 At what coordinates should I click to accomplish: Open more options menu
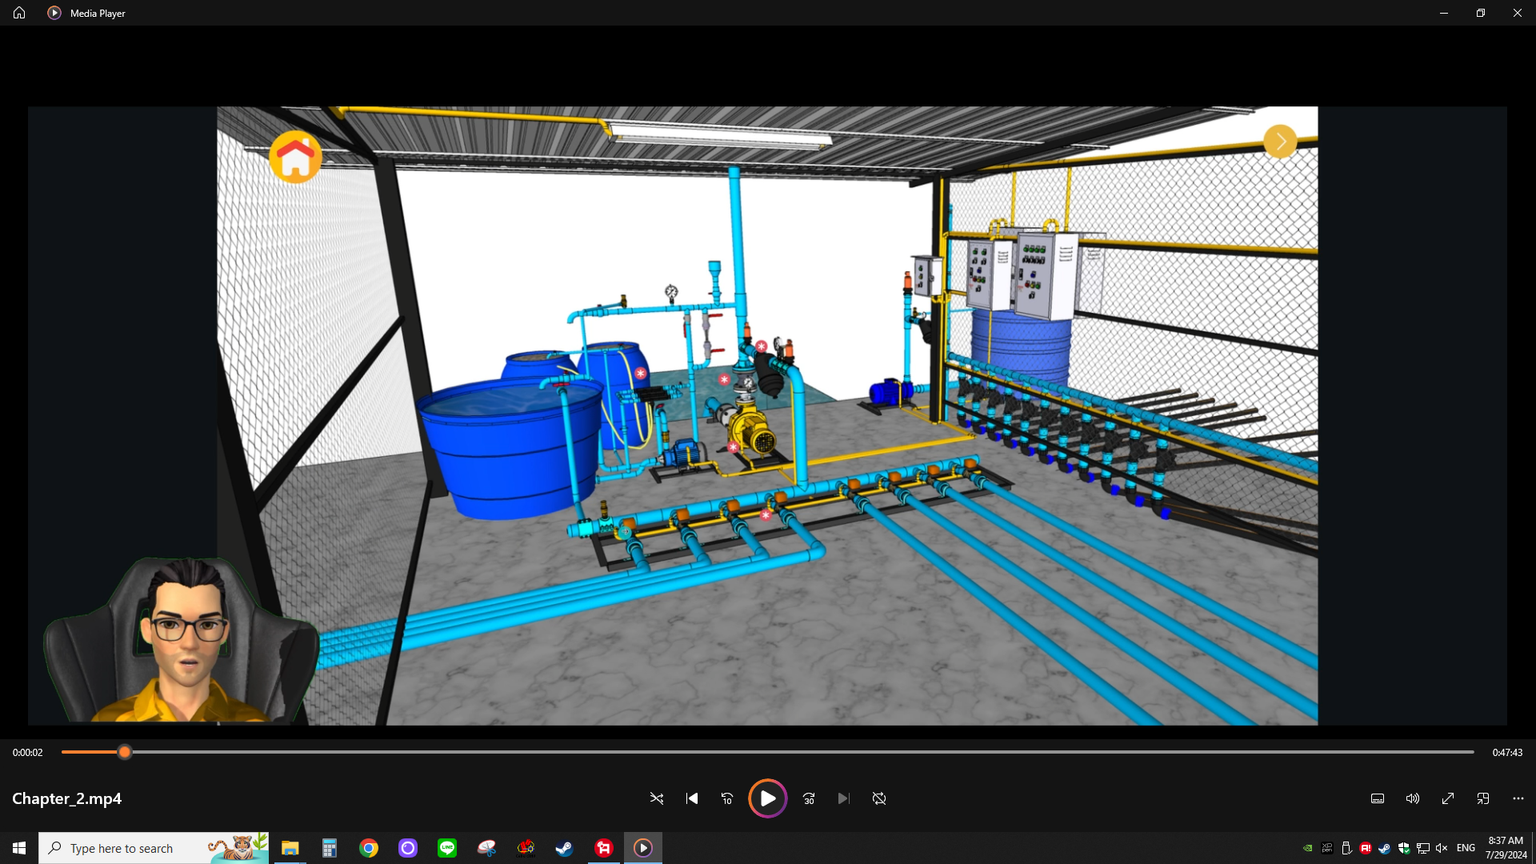click(x=1518, y=798)
